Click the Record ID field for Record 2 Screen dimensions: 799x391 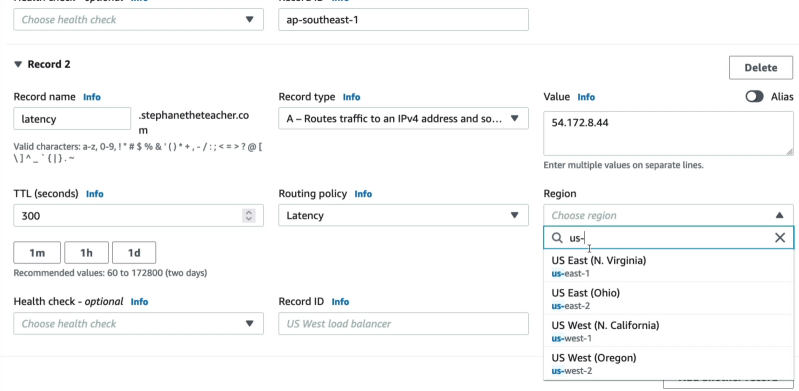pyautogui.click(x=403, y=324)
